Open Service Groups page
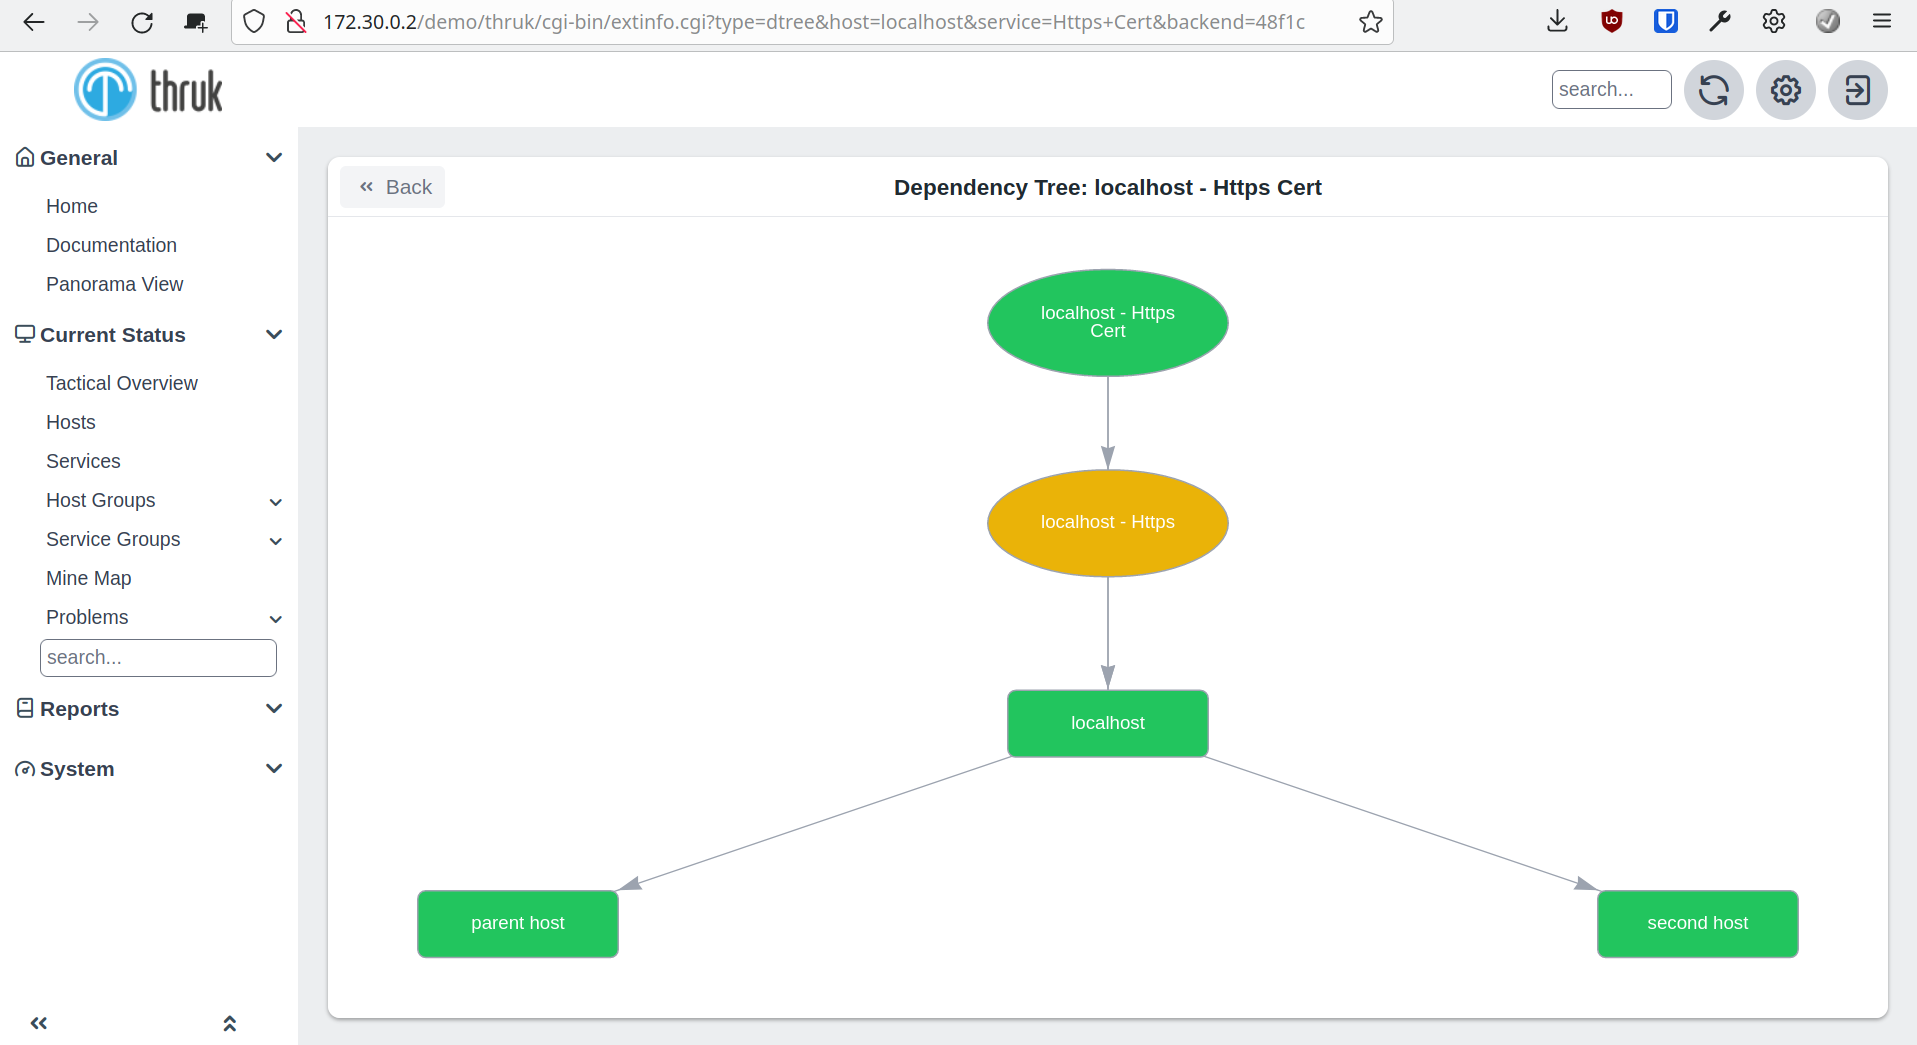1917x1045 pixels. 113,539
